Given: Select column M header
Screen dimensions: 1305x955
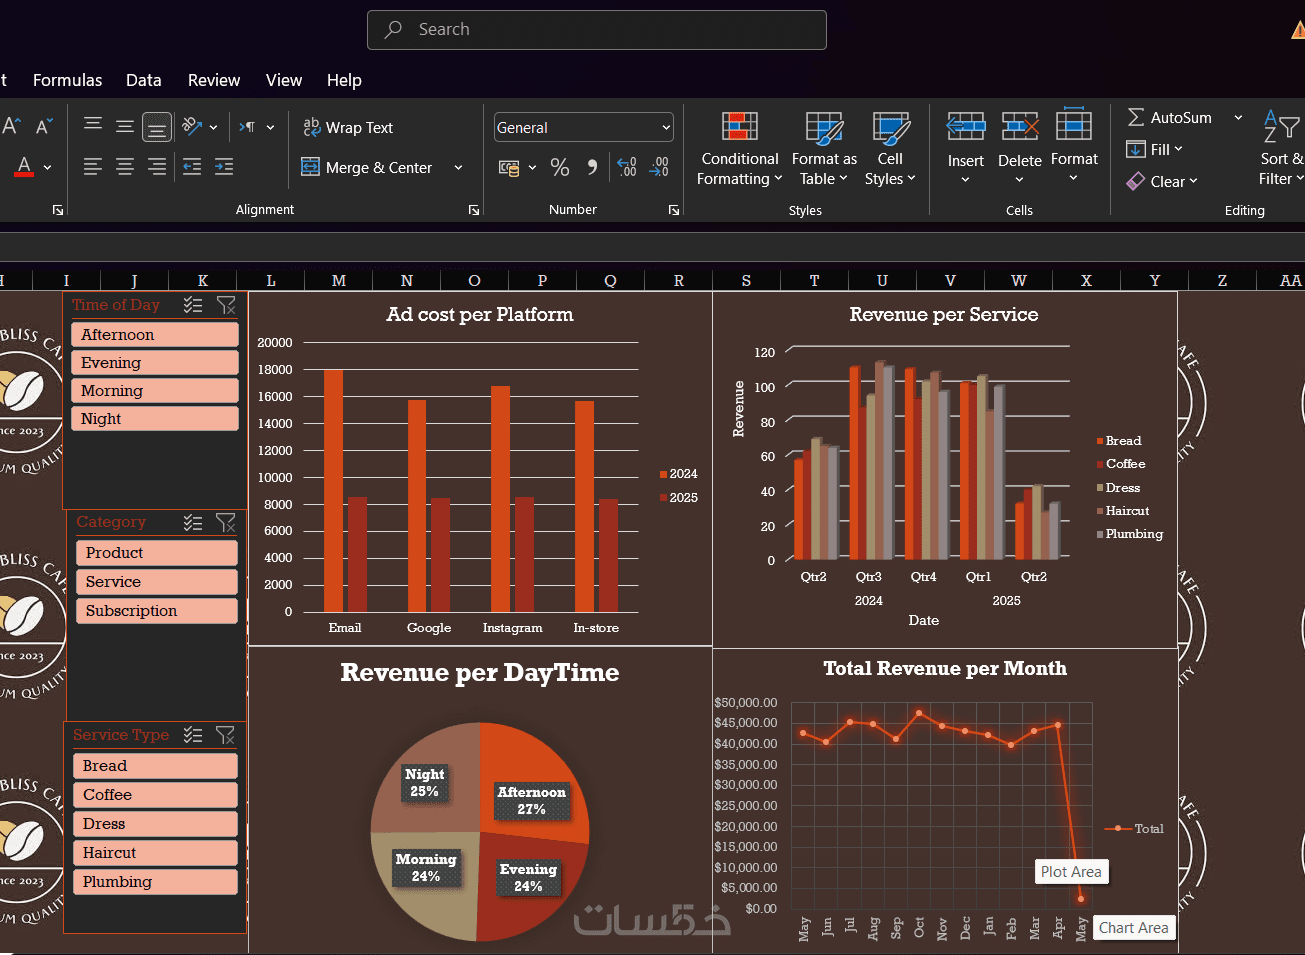Looking at the screenshot, I should click(x=339, y=280).
